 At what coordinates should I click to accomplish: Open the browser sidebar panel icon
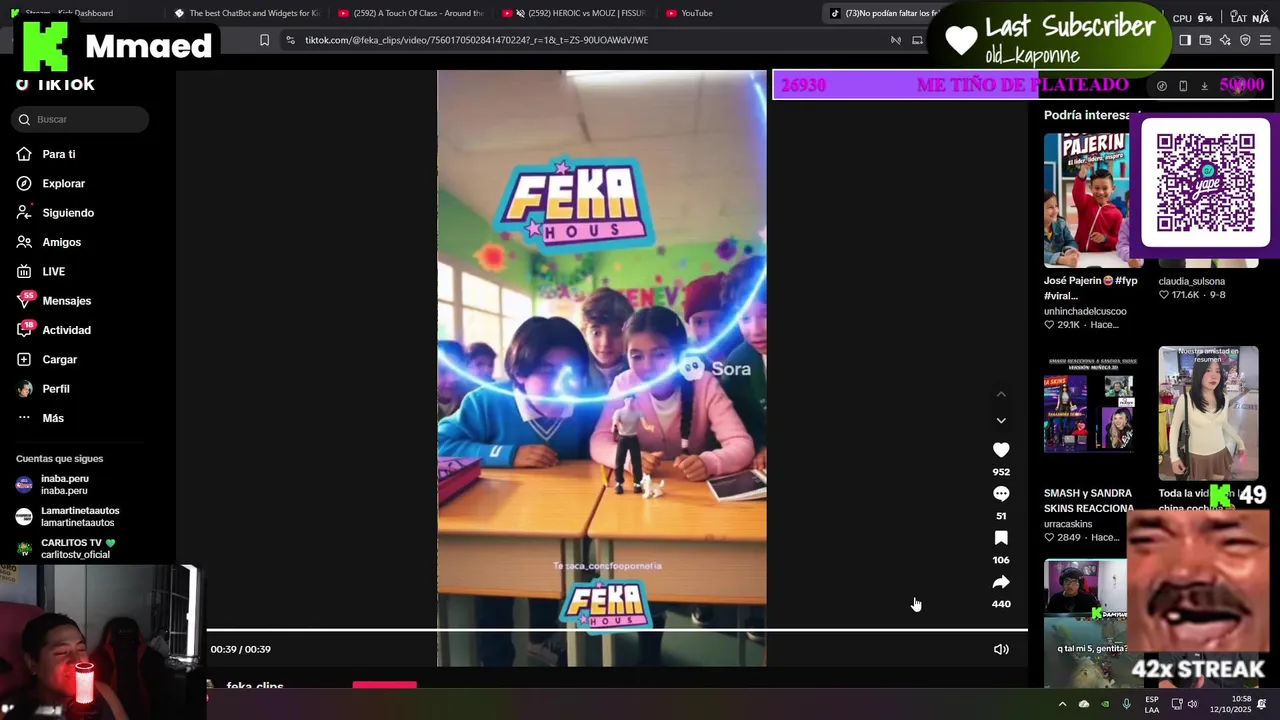[x=1185, y=40]
